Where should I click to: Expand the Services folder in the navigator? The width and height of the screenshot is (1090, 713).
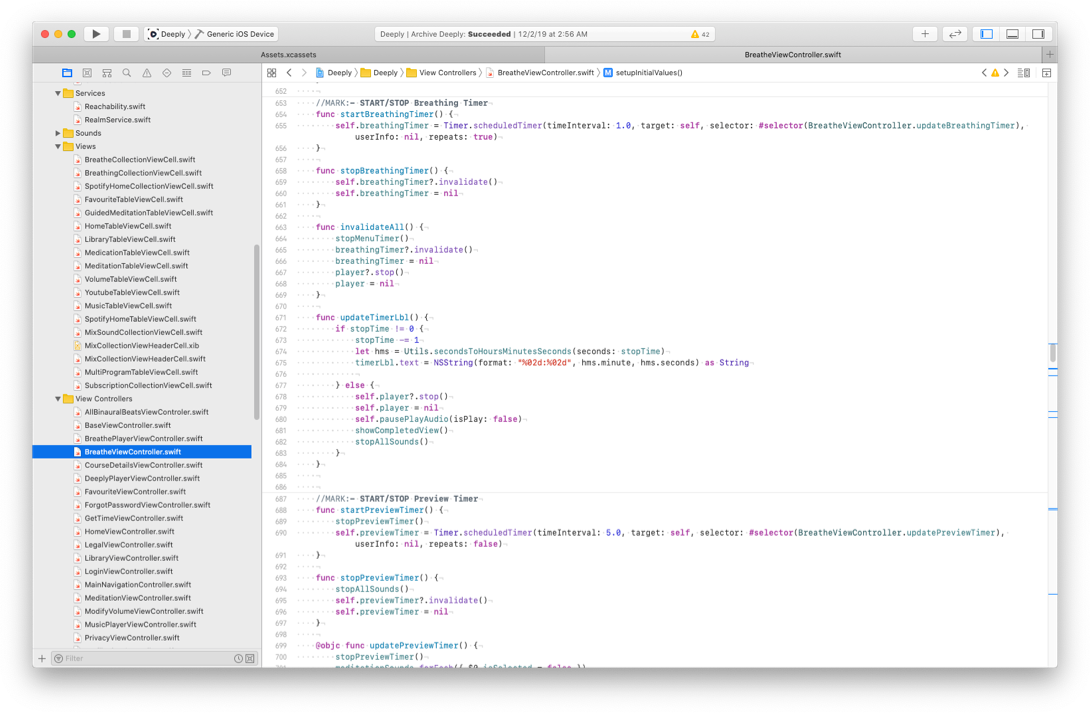coord(57,92)
